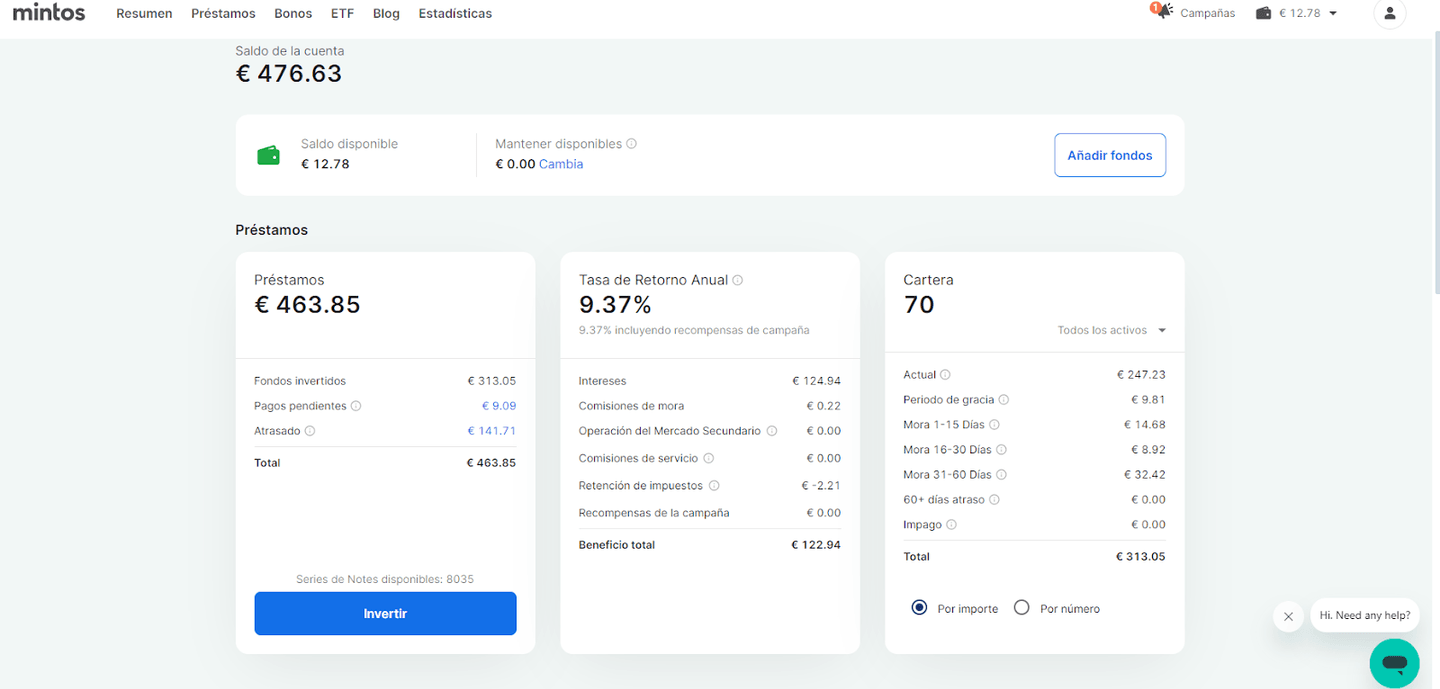Dismiss the 'Hi. Need any help?' chat prompt
The height and width of the screenshot is (689, 1440).
coord(1288,616)
